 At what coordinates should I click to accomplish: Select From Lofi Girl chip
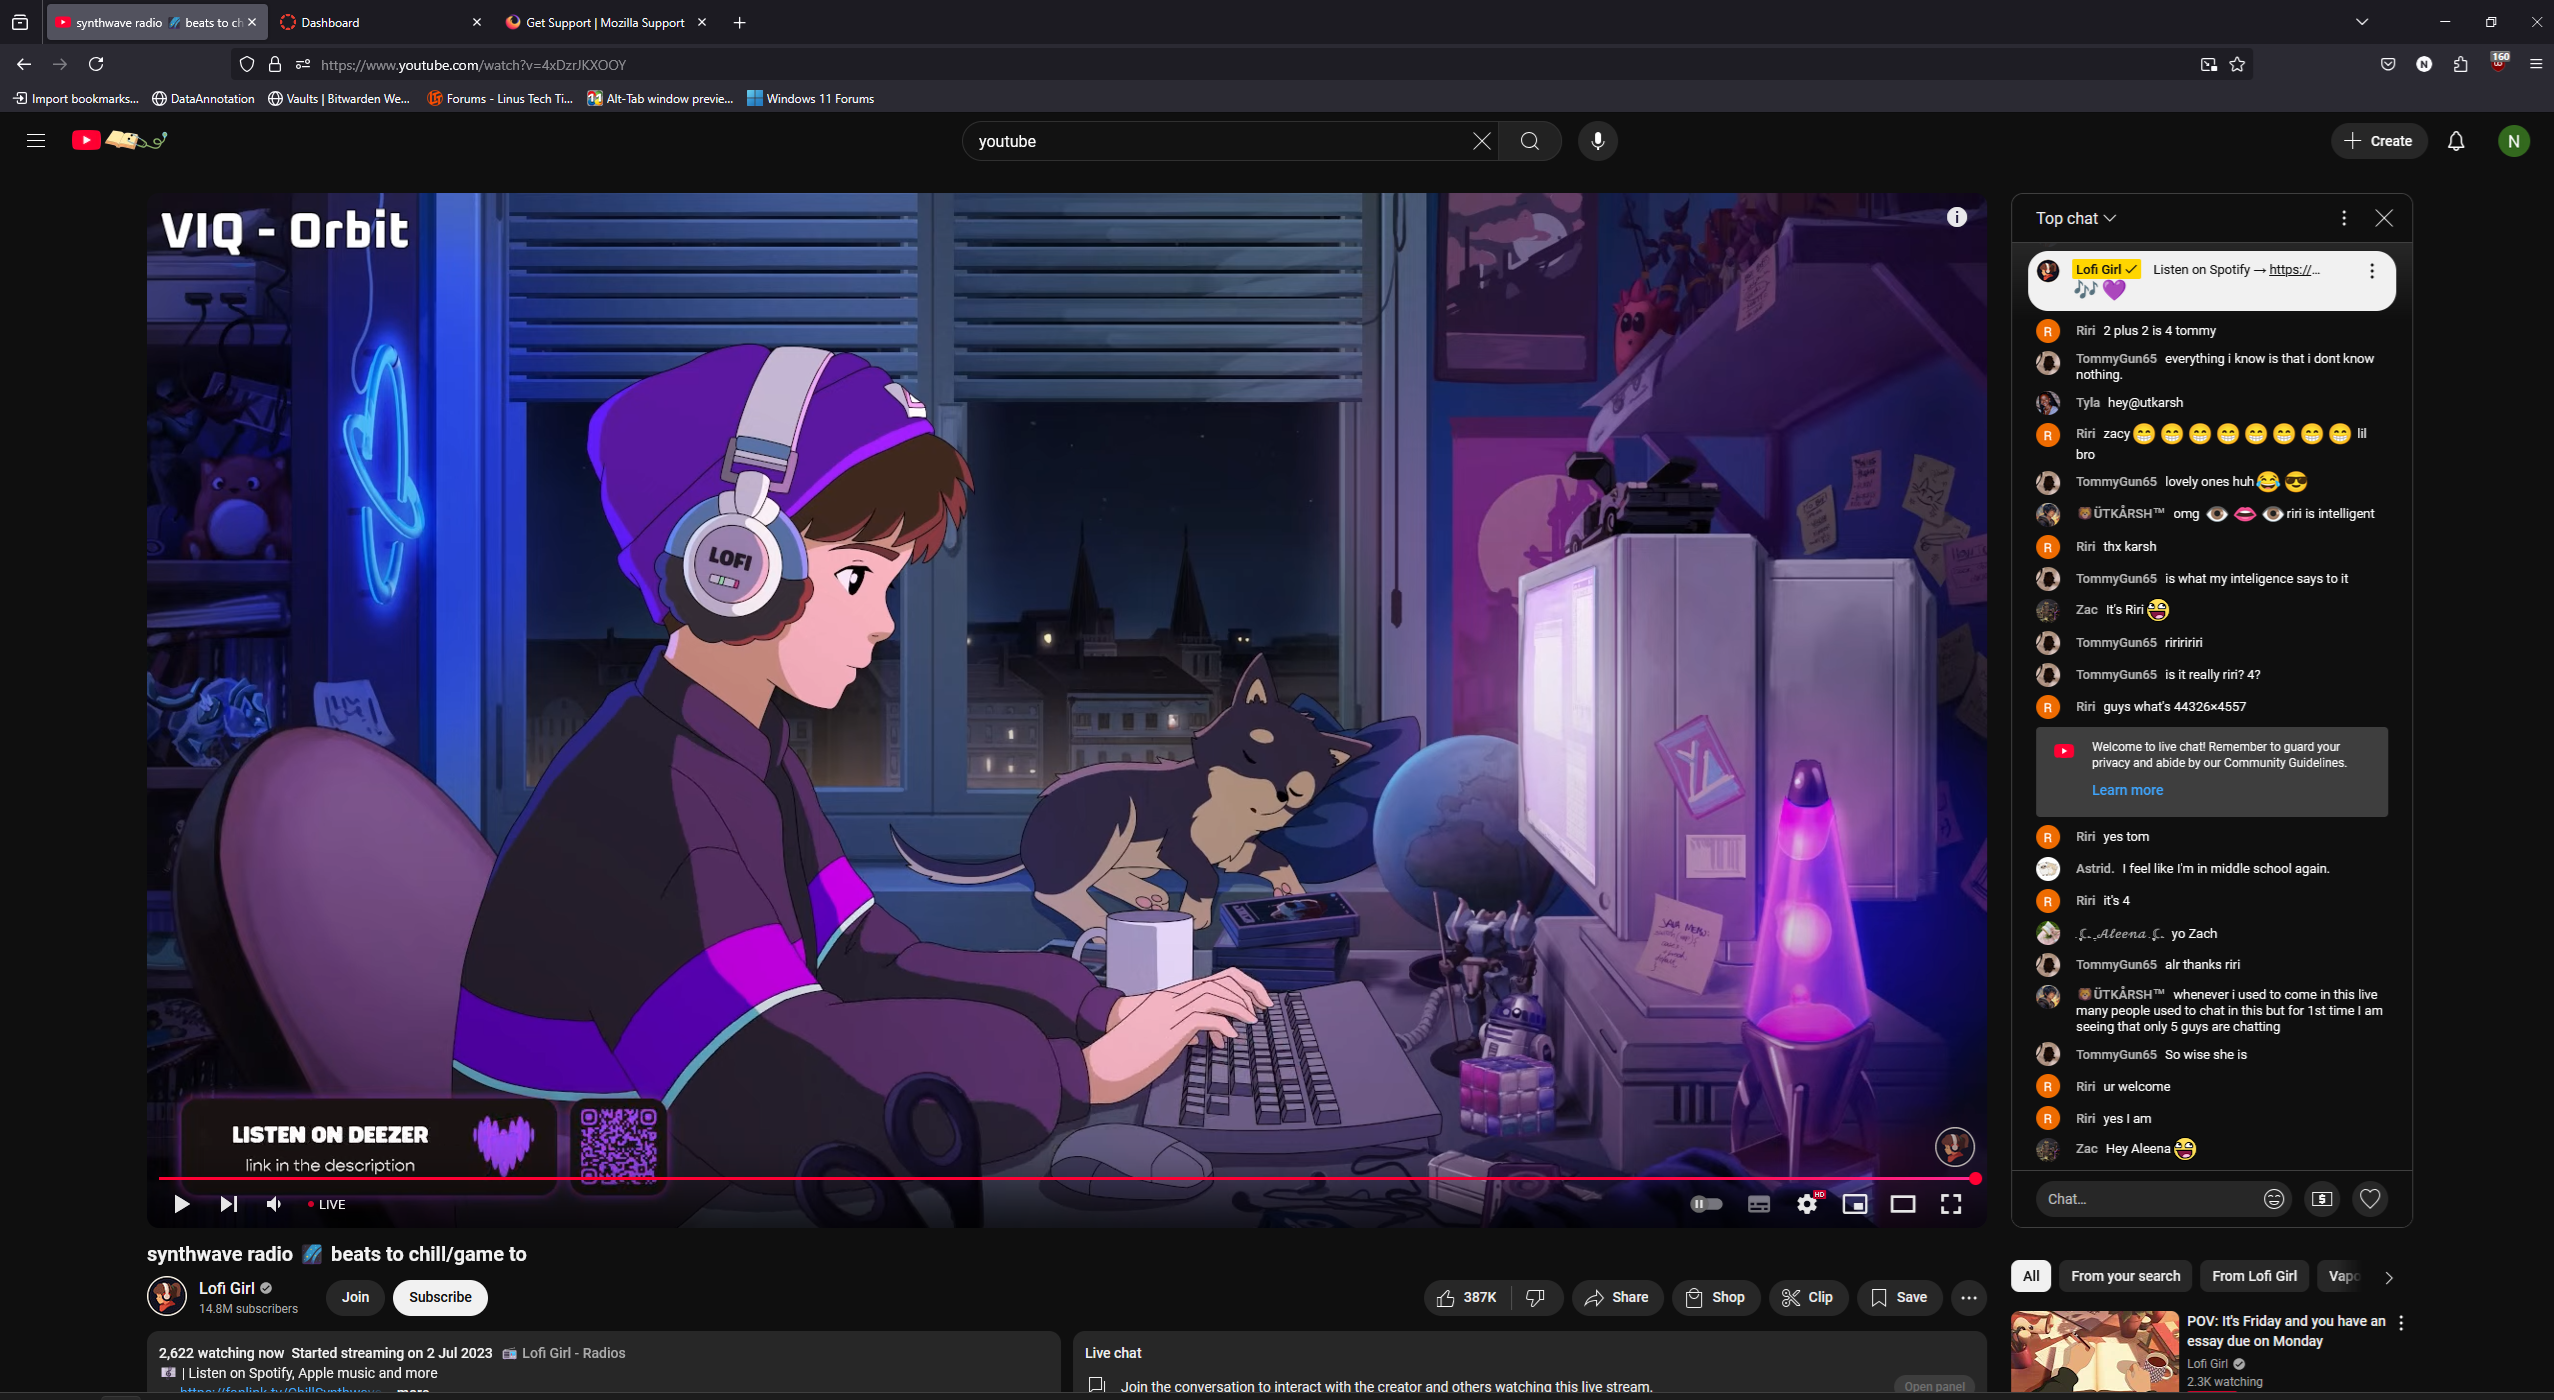coord(2254,1277)
